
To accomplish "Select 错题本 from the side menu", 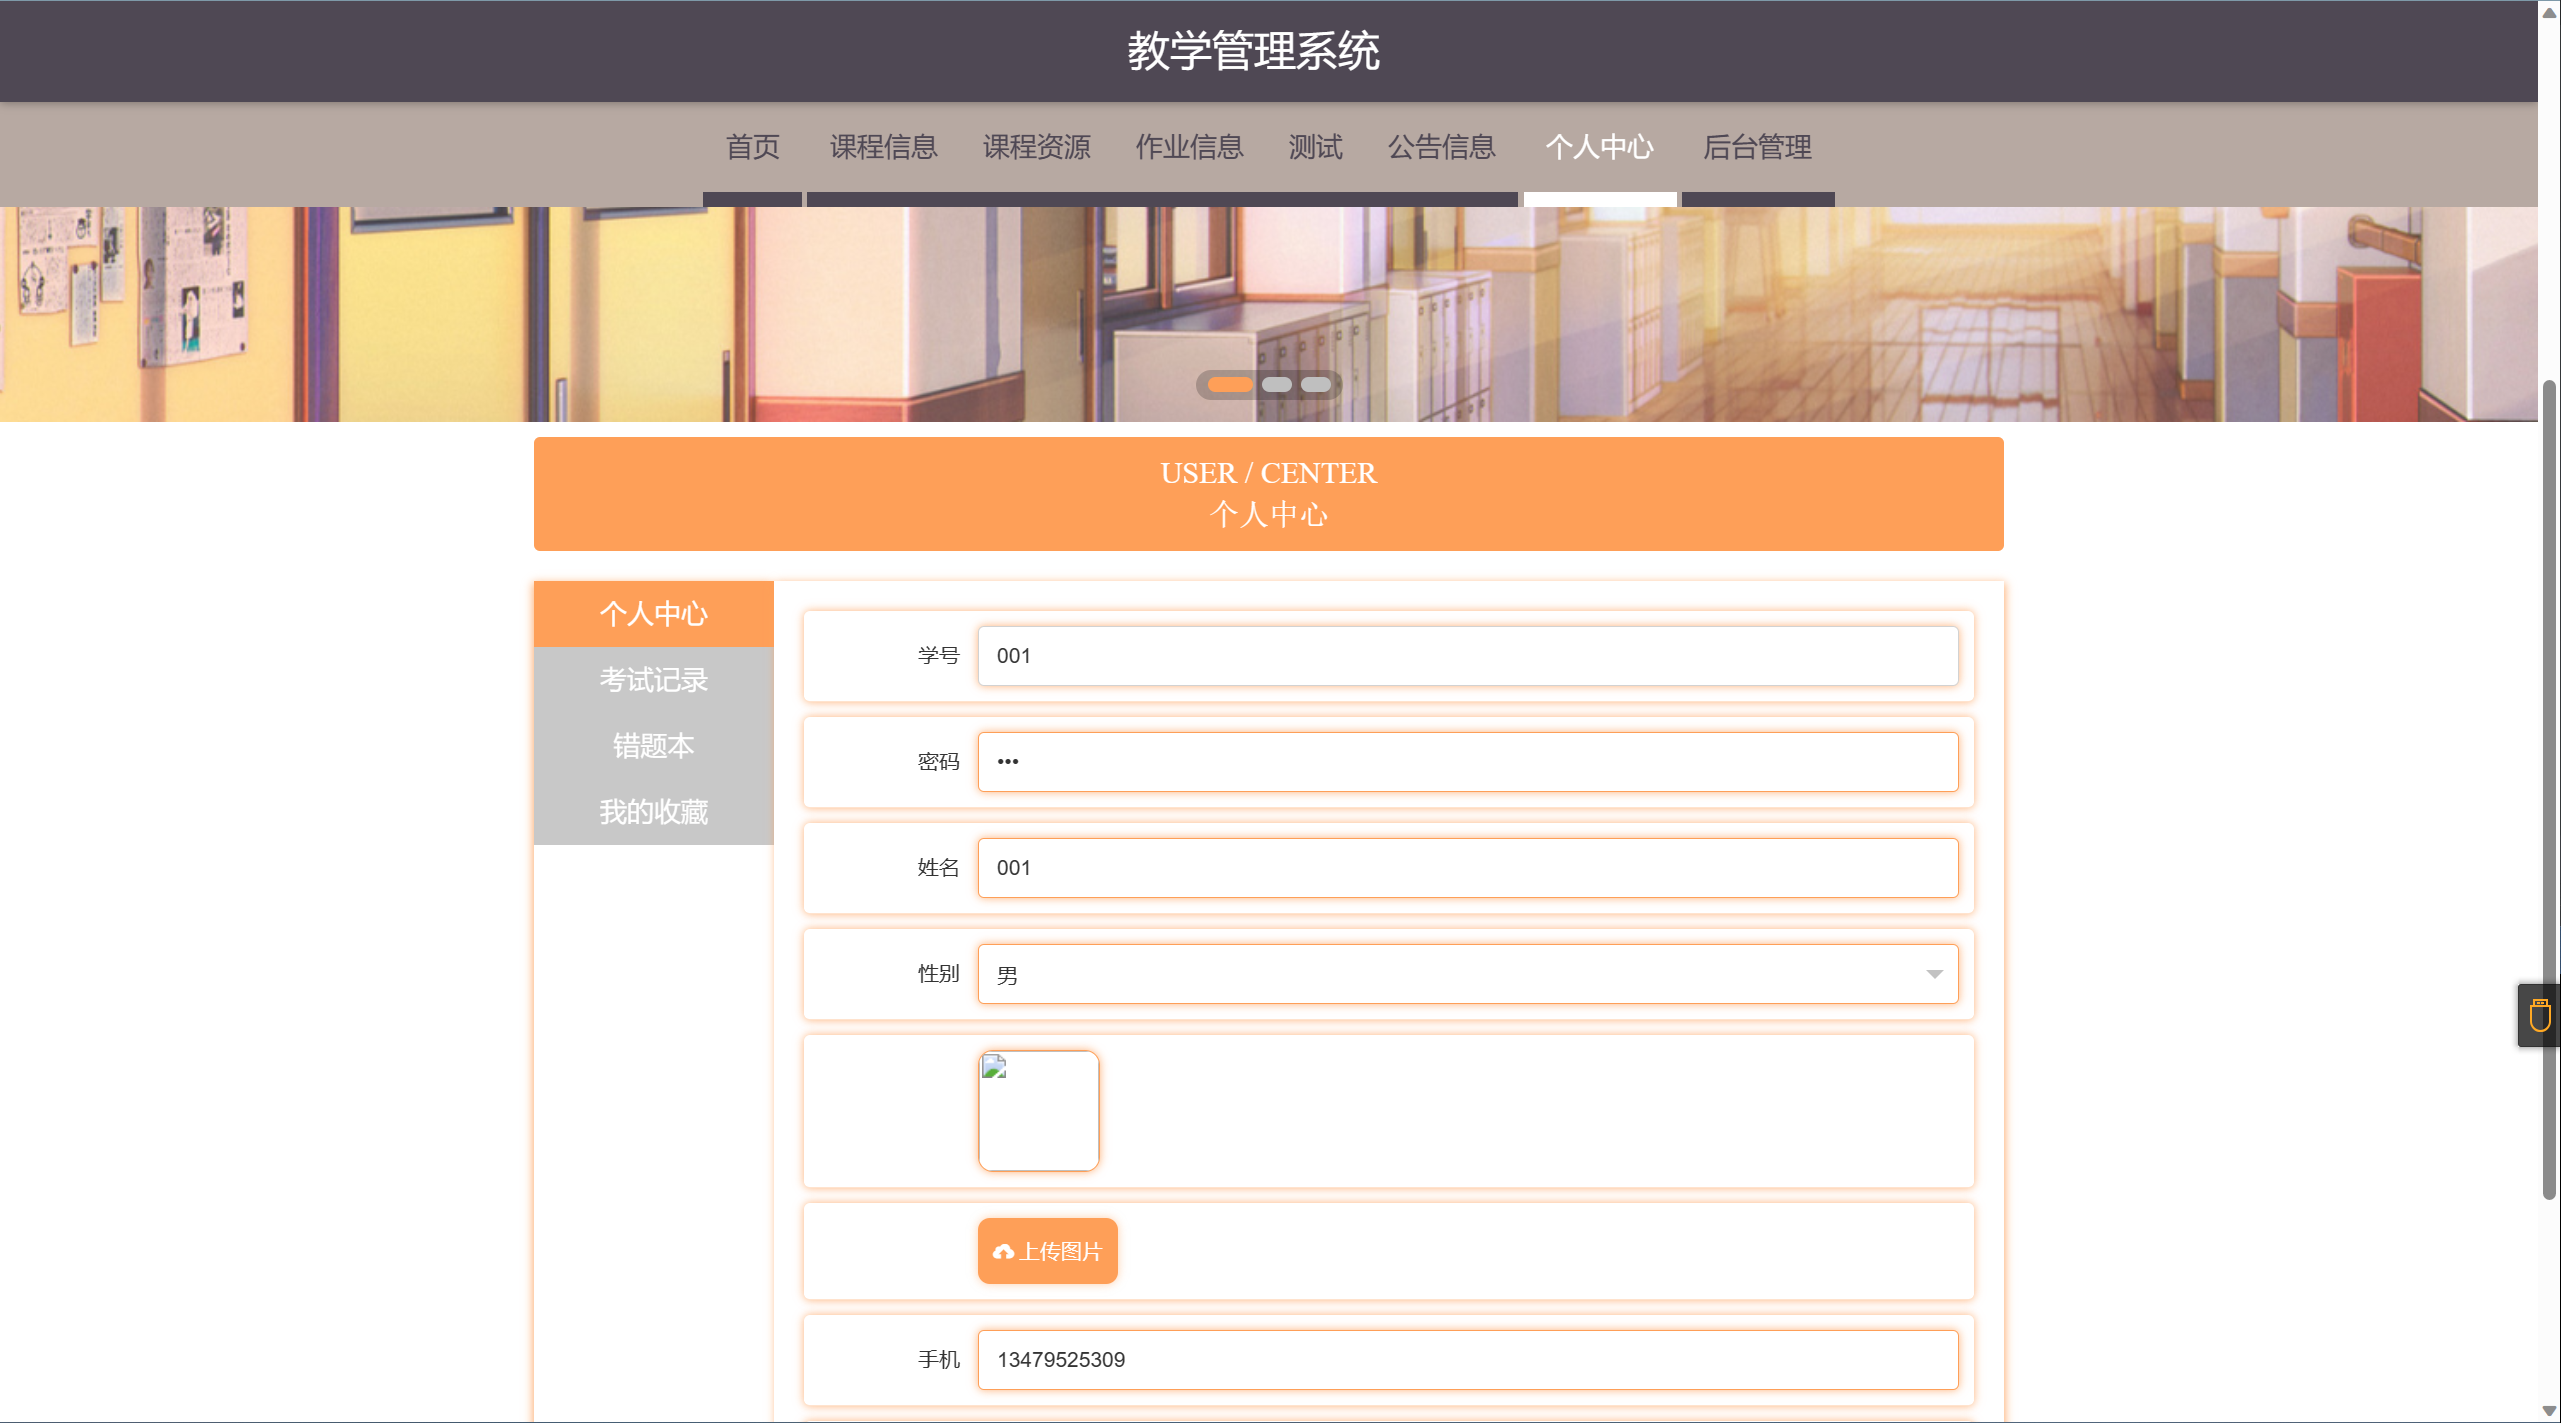I will coord(653,746).
